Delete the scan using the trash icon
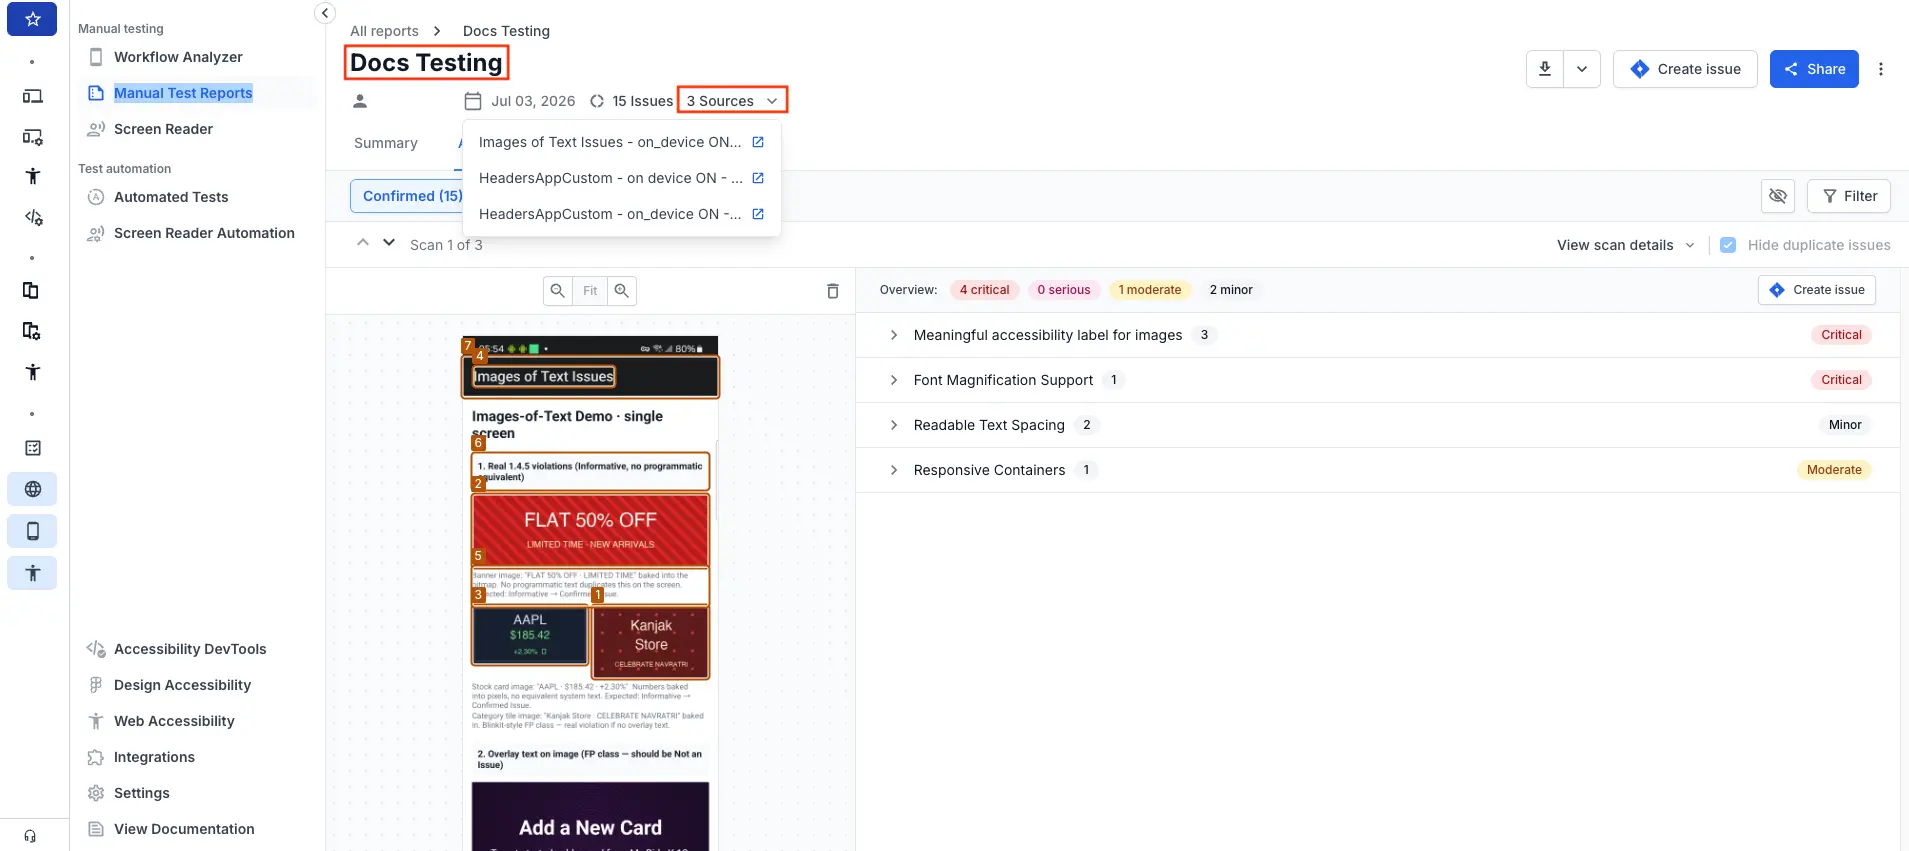Viewport: 1909px width, 851px height. 833,291
